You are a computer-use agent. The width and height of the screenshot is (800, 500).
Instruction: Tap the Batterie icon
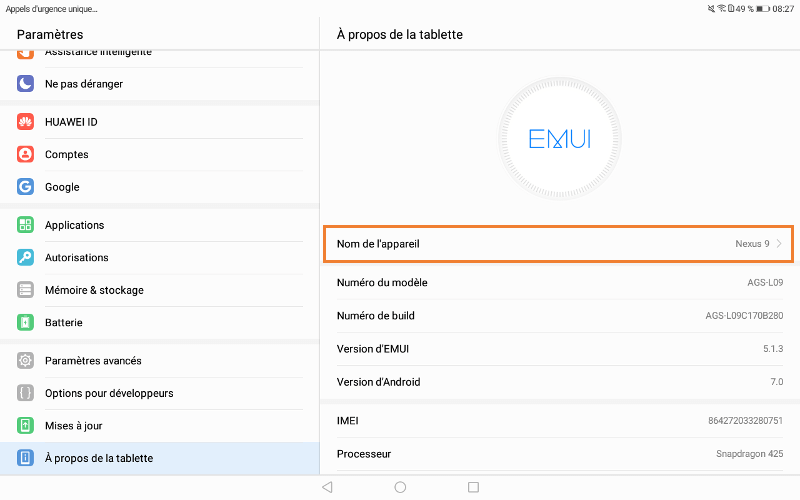click(x=25, y=322)
